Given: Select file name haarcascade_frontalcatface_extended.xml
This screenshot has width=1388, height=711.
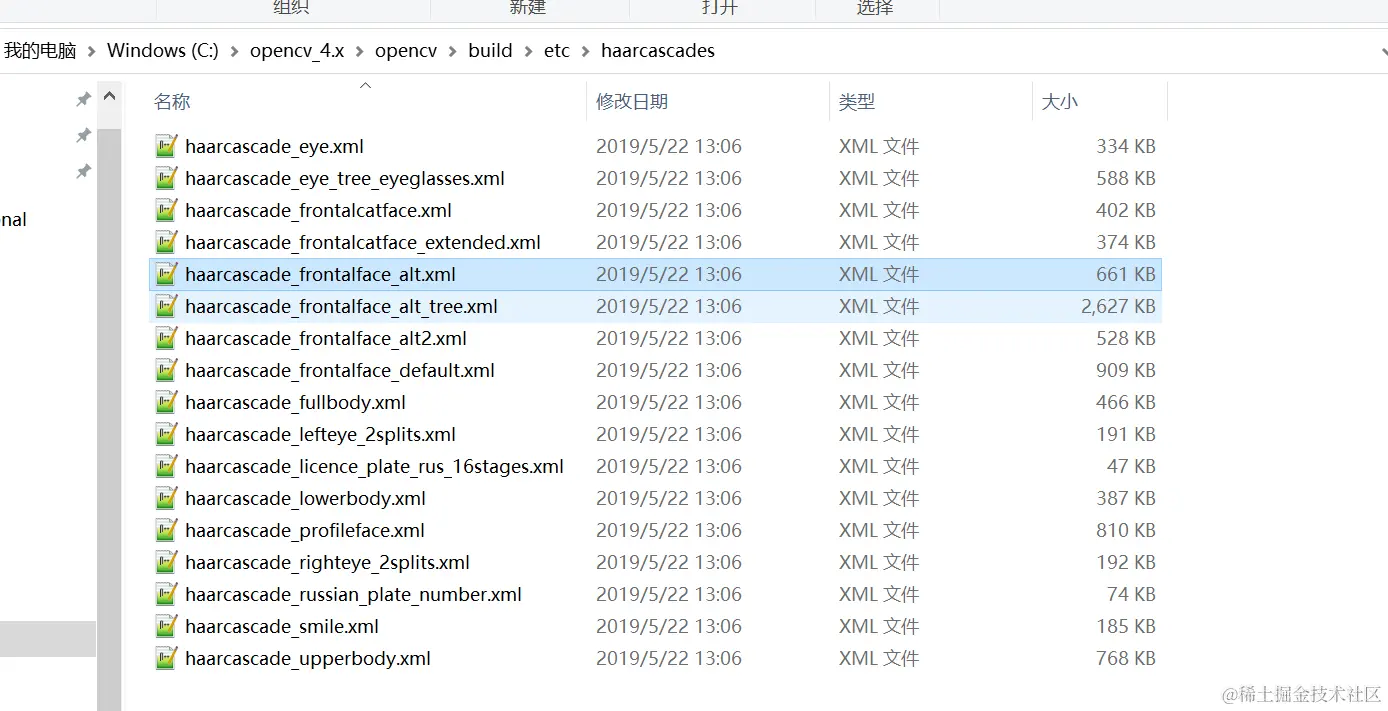Looking at the screenshot, I should coord(363,243).
